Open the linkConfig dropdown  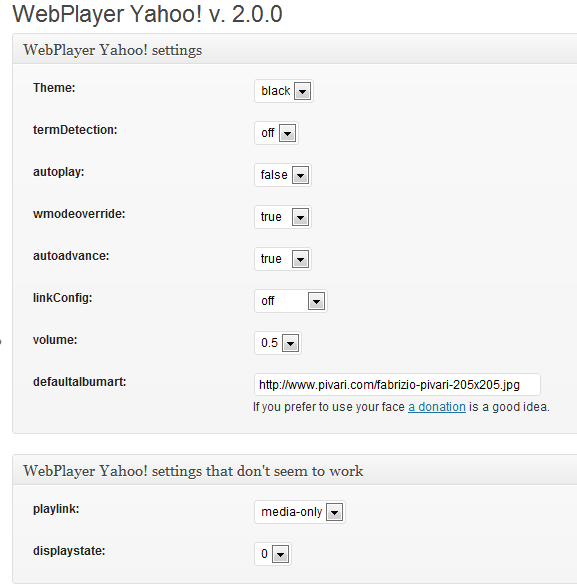(x=291, y=301)
